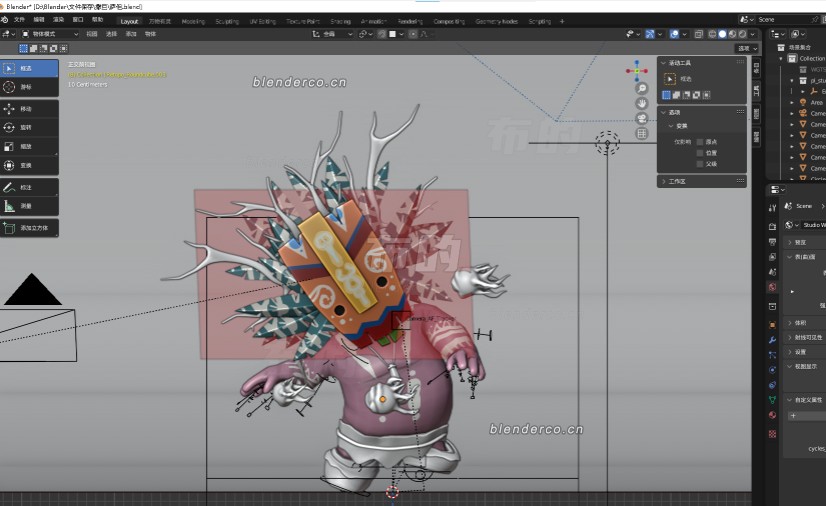Viewport: 826px width, 506px height.
Task: Open Physics properties tab icon
Action: click(x=772, y=370)
